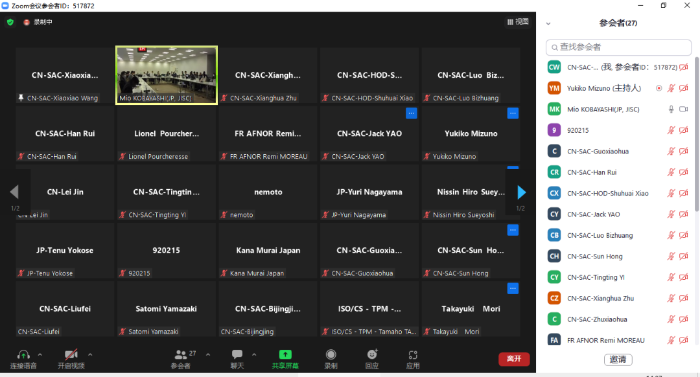Collapse participants panel chevron at top left
This screenshot has width=700, height=377.
click(x=548, y=24)
